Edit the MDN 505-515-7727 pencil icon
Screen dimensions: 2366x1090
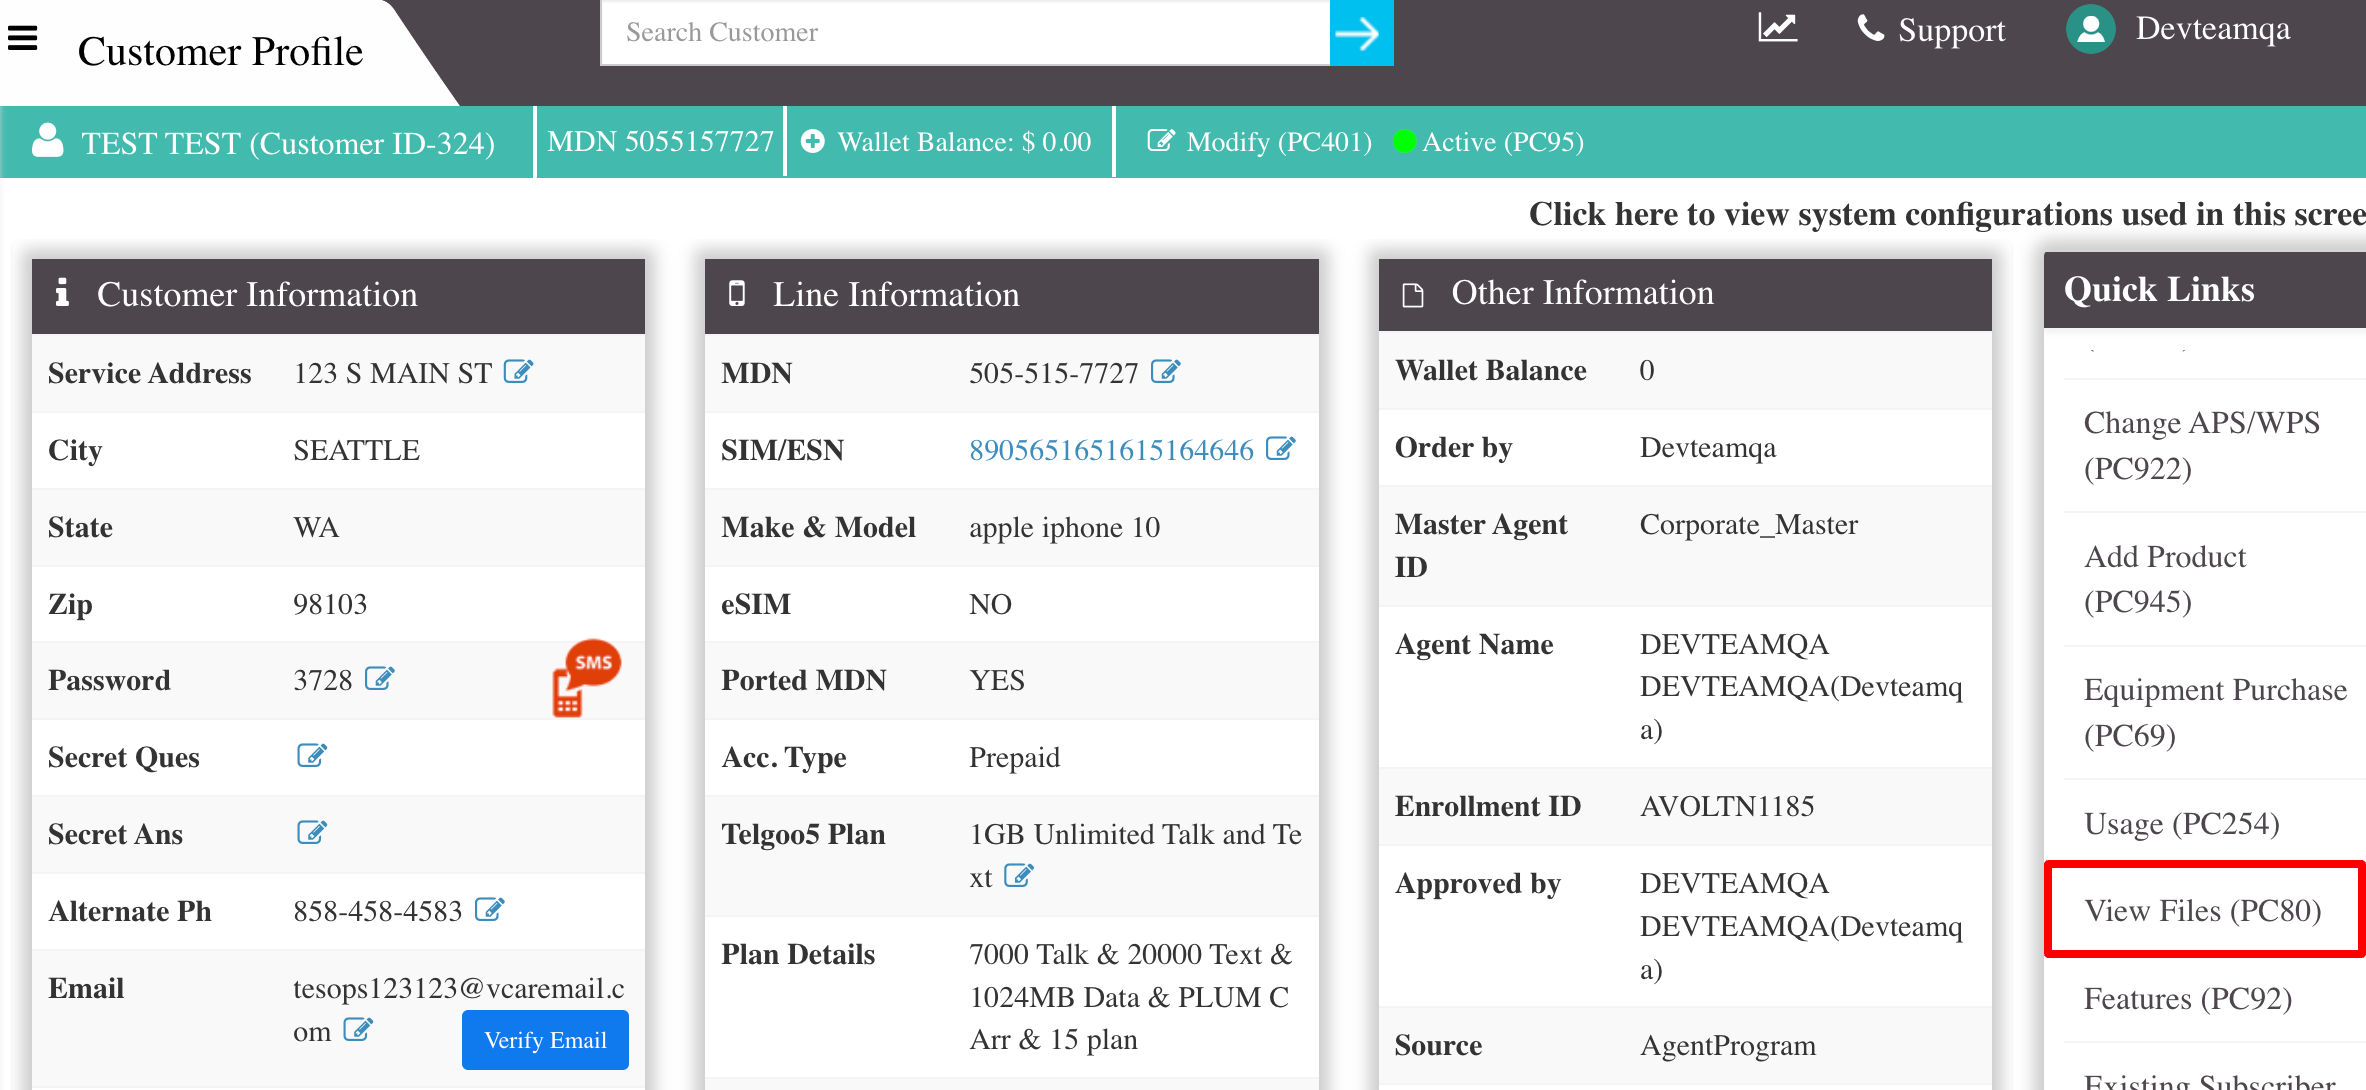(1166, 372)
